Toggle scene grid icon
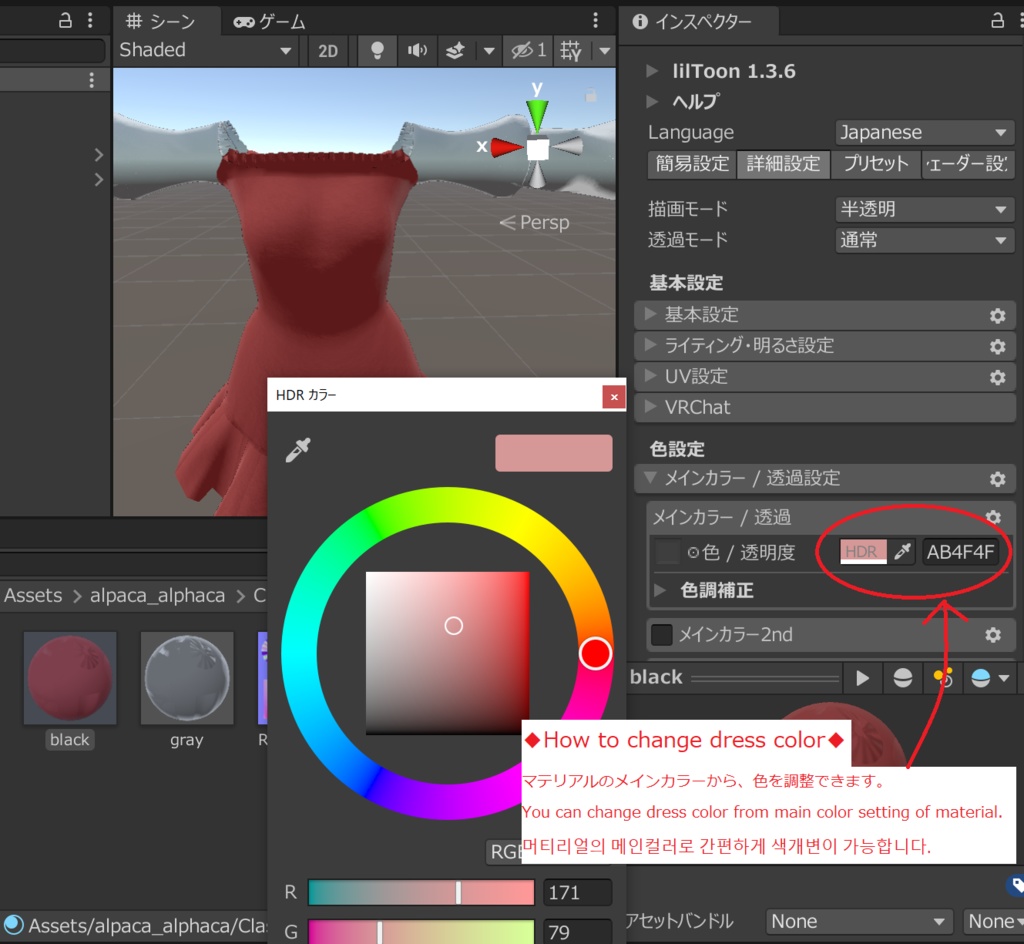Viewport: 1024px width, 944px height. click(x=570, y=50)
